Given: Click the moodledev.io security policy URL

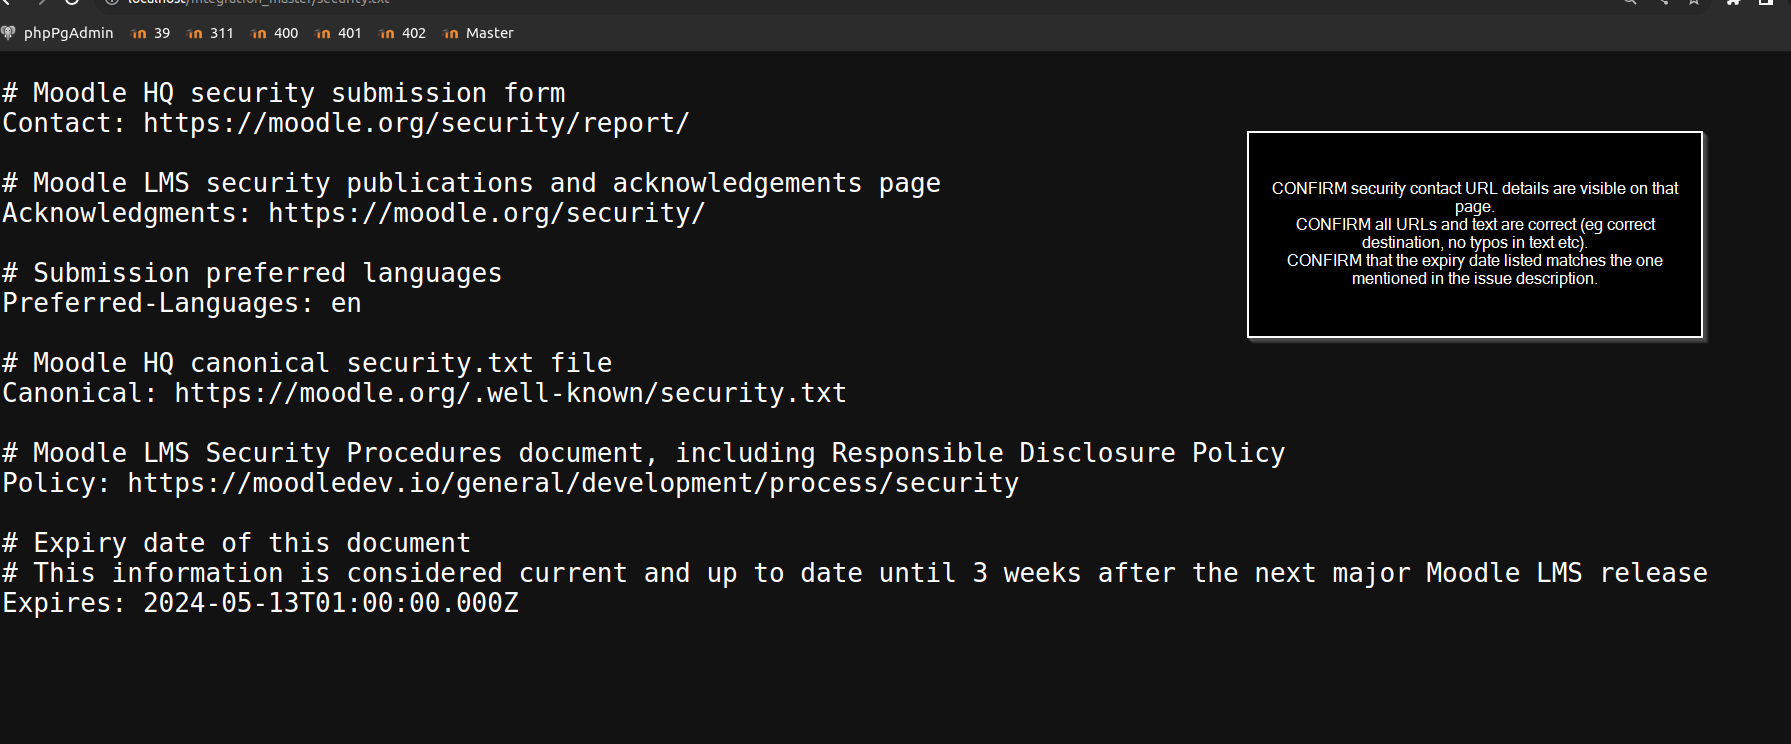Looking at the screenshot, I should (573, 483).
